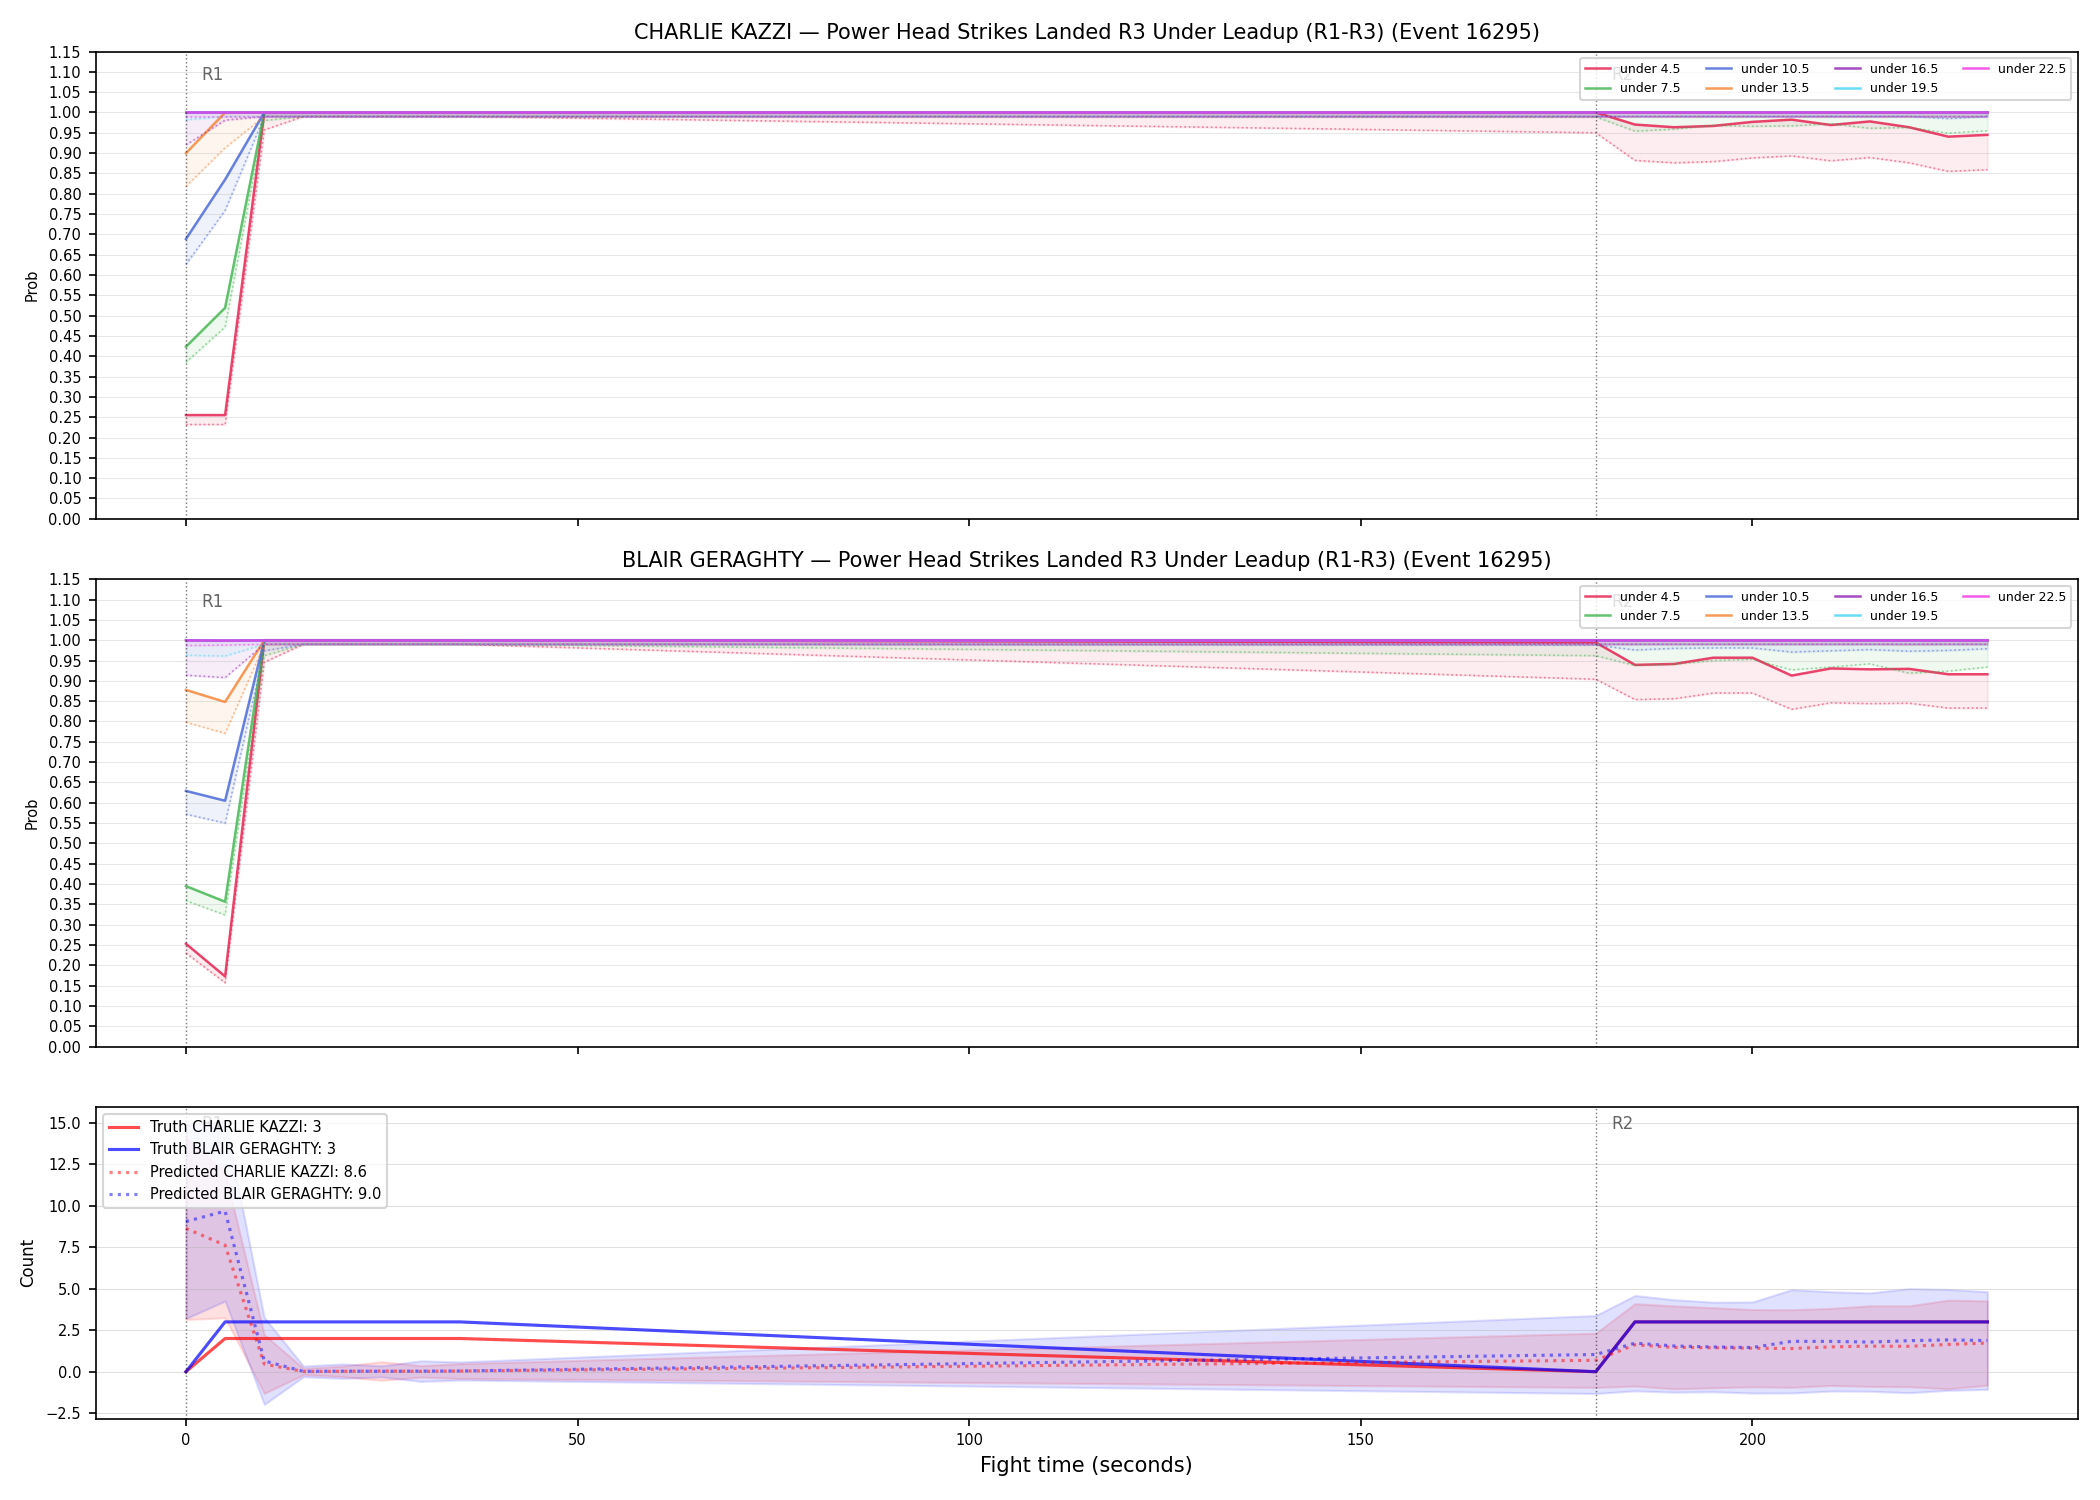Click blue solid line sample beside Truth BLAIR GERAGHTY

pyautogui.click(x=124, y=1149)
